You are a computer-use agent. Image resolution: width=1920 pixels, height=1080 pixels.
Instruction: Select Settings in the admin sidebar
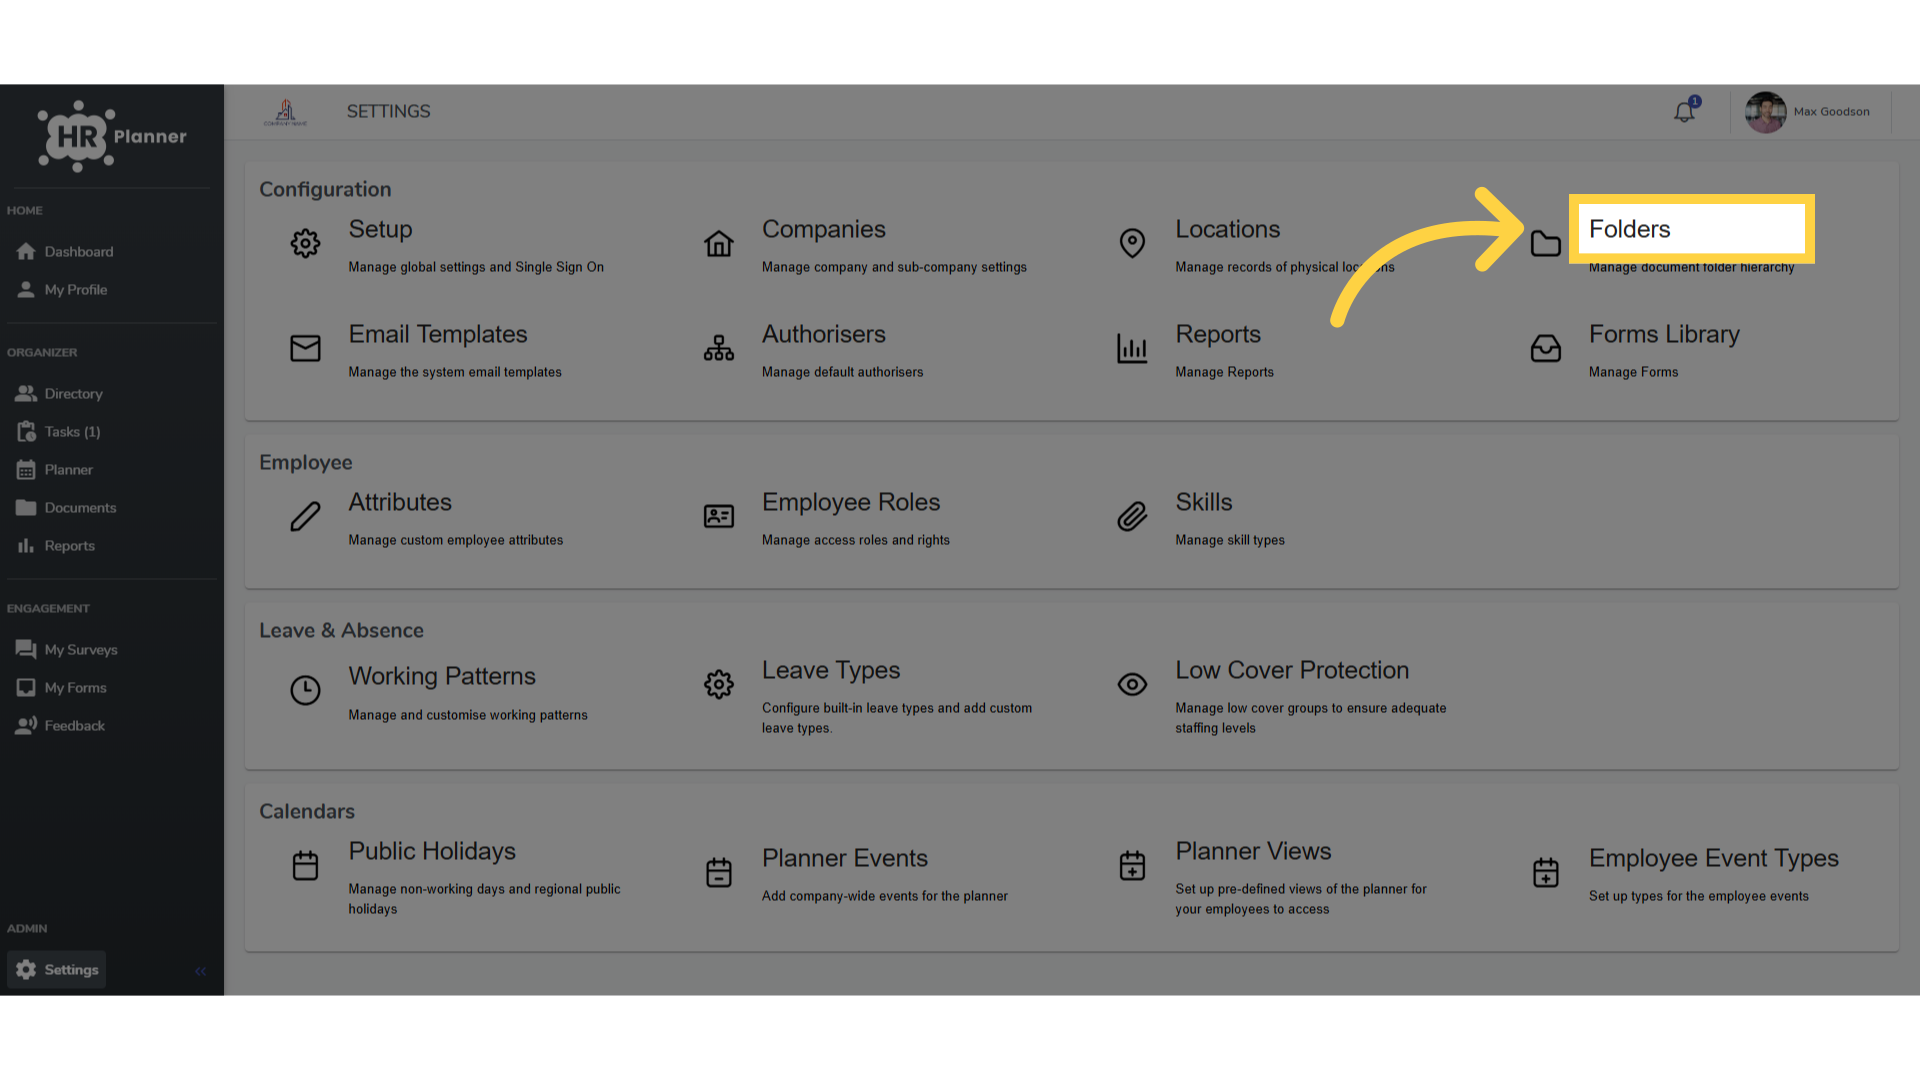tap(57, 969)
